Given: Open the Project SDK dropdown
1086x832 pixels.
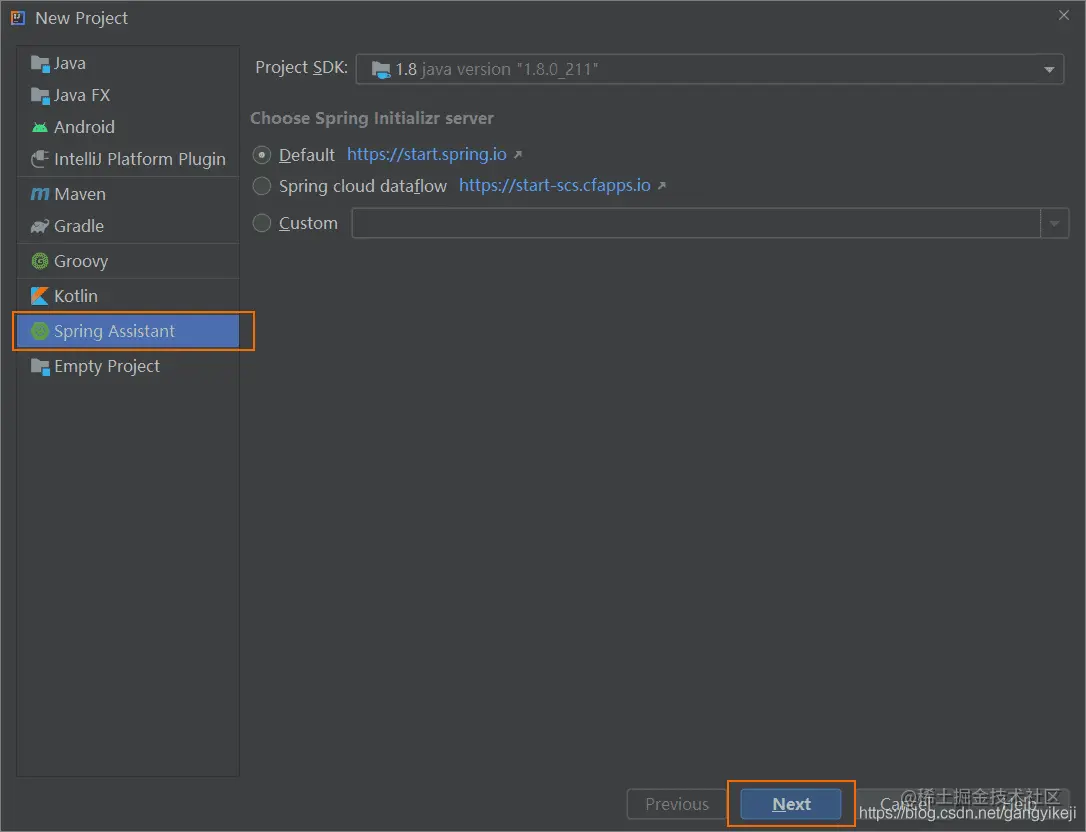Looking at the screenshot, I should (709, 69).
